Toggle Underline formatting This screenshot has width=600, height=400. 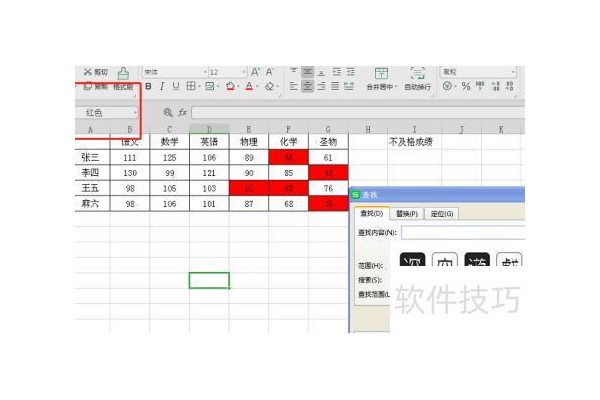pos(176,87)
